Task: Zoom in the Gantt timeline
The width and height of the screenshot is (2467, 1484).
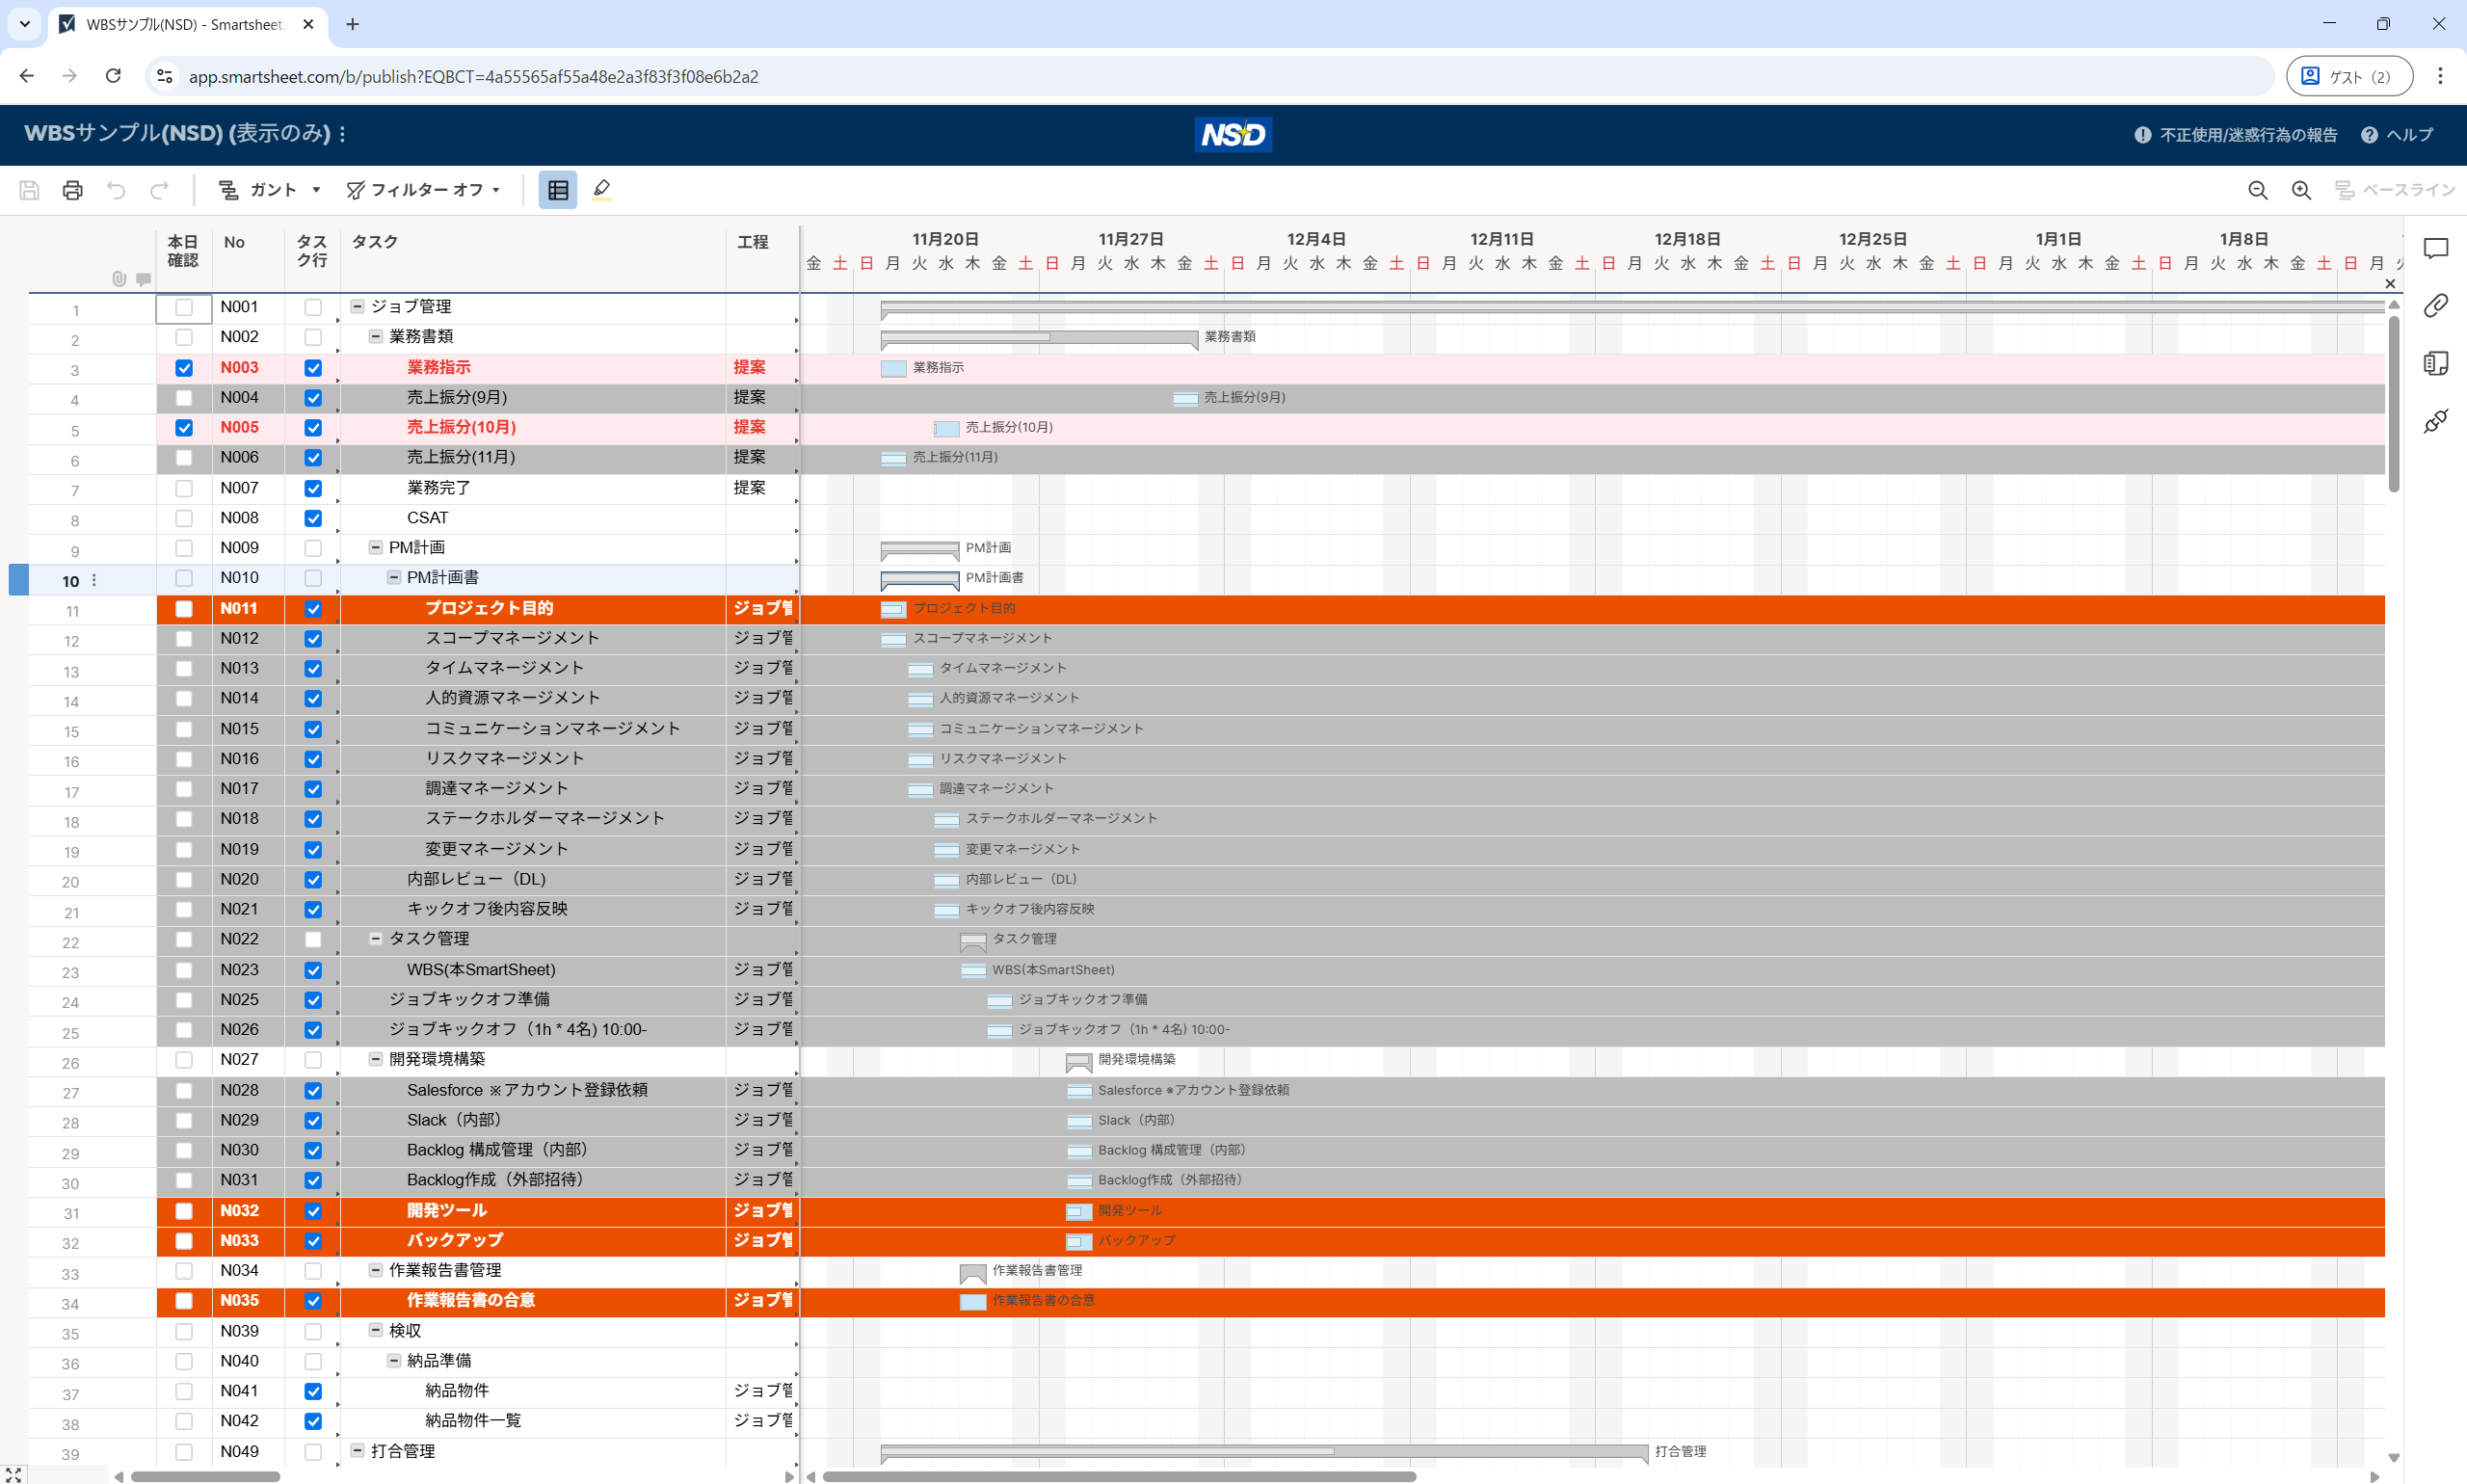Action: point(2301,190)
